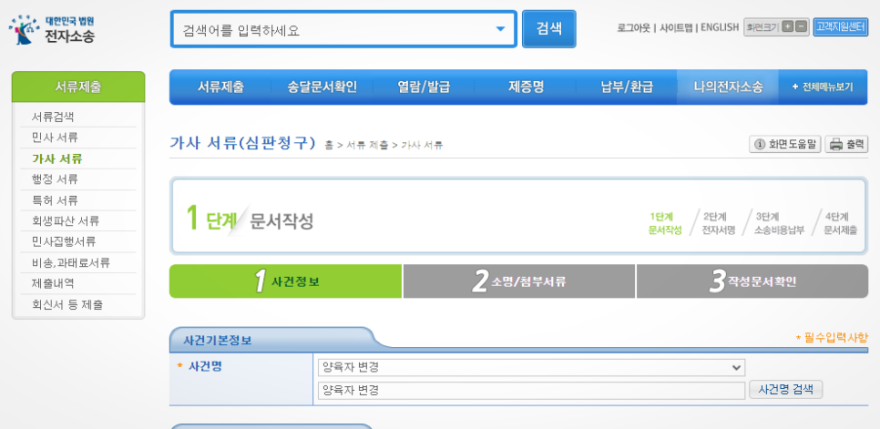Select 회생파산 서류 in the sidebar

click(65, 221)
